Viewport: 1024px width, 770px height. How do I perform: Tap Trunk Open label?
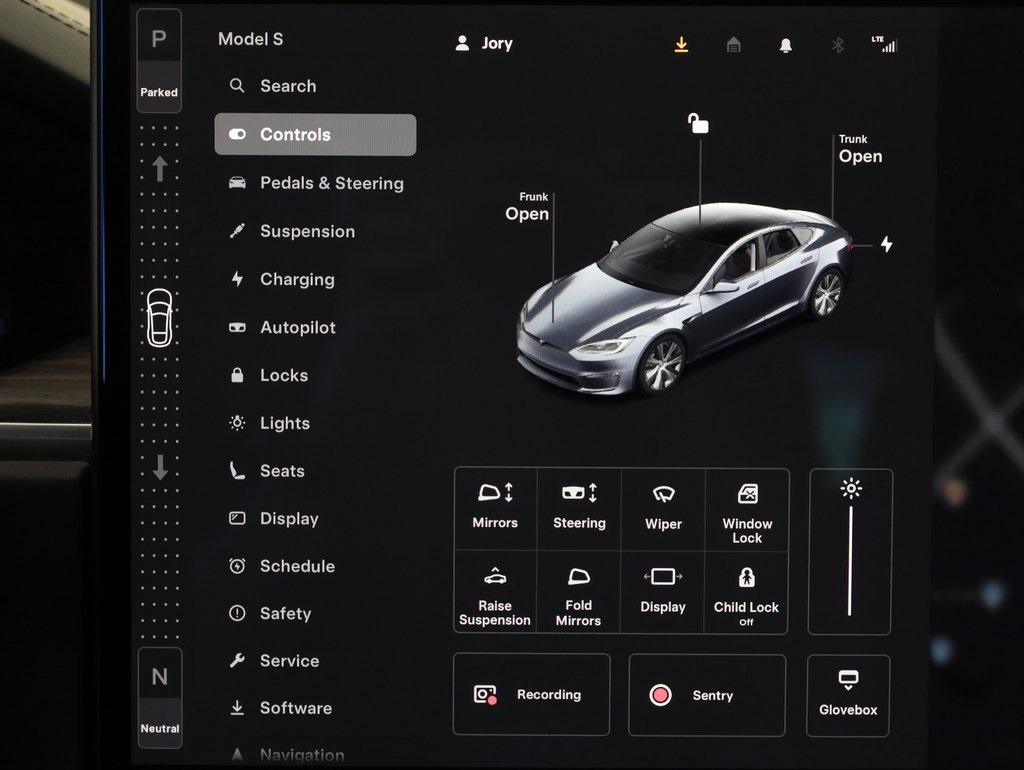pyautogui.click(x=860, y=150)
